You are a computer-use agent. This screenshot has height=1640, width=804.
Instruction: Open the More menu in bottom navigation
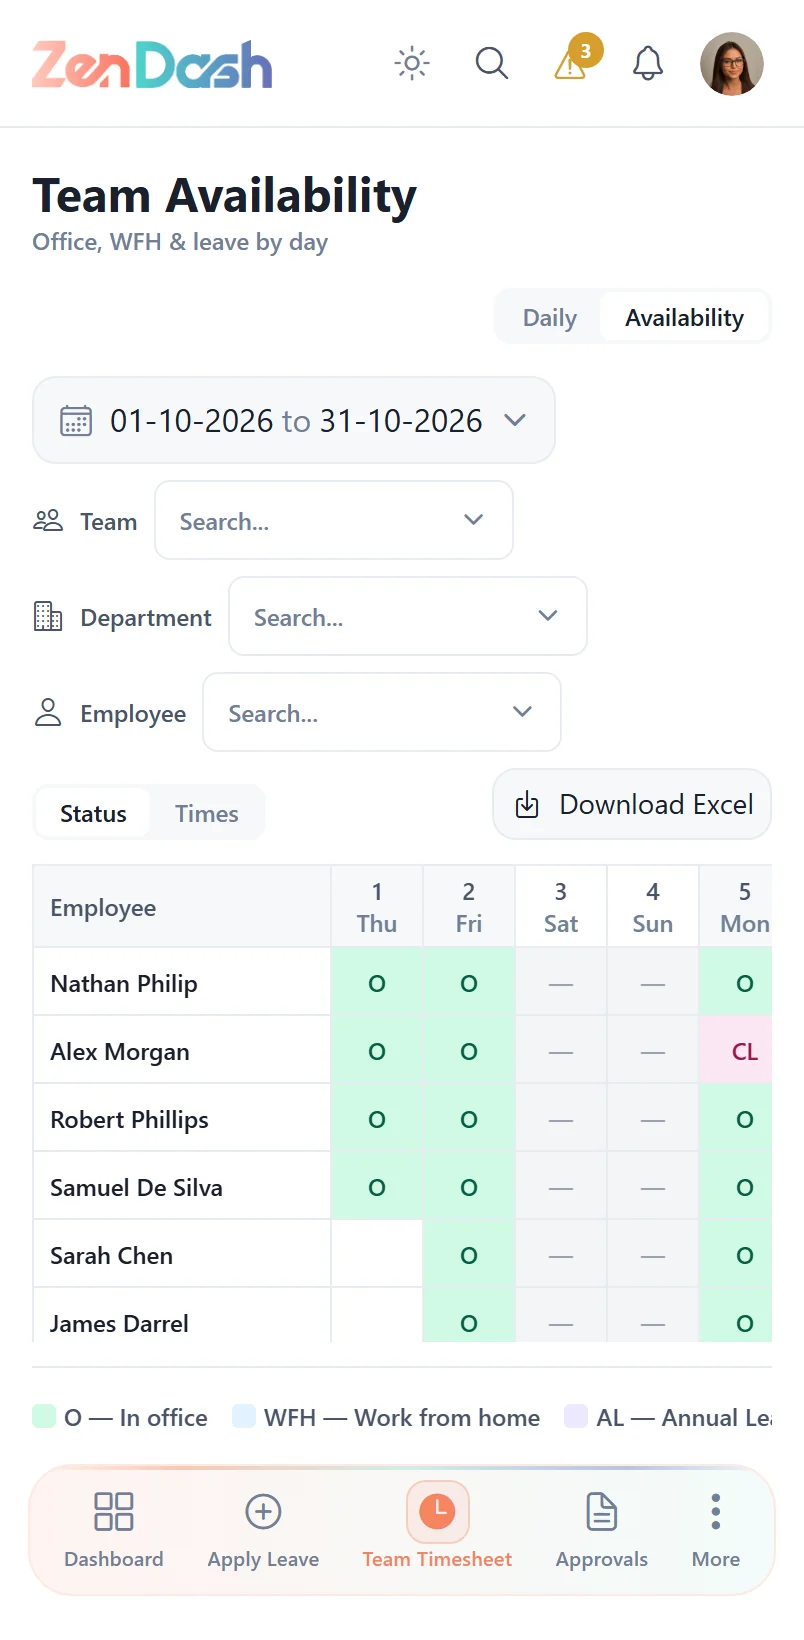[x=716, y=1530]
